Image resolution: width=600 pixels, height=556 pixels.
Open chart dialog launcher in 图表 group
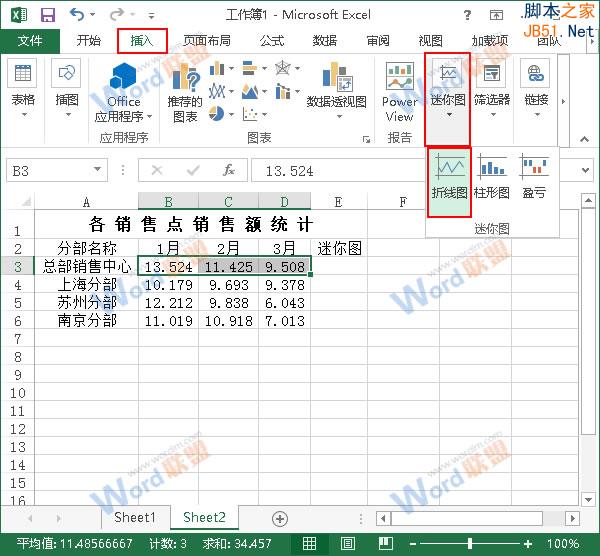pyautogui.click(x=366, y=140)
